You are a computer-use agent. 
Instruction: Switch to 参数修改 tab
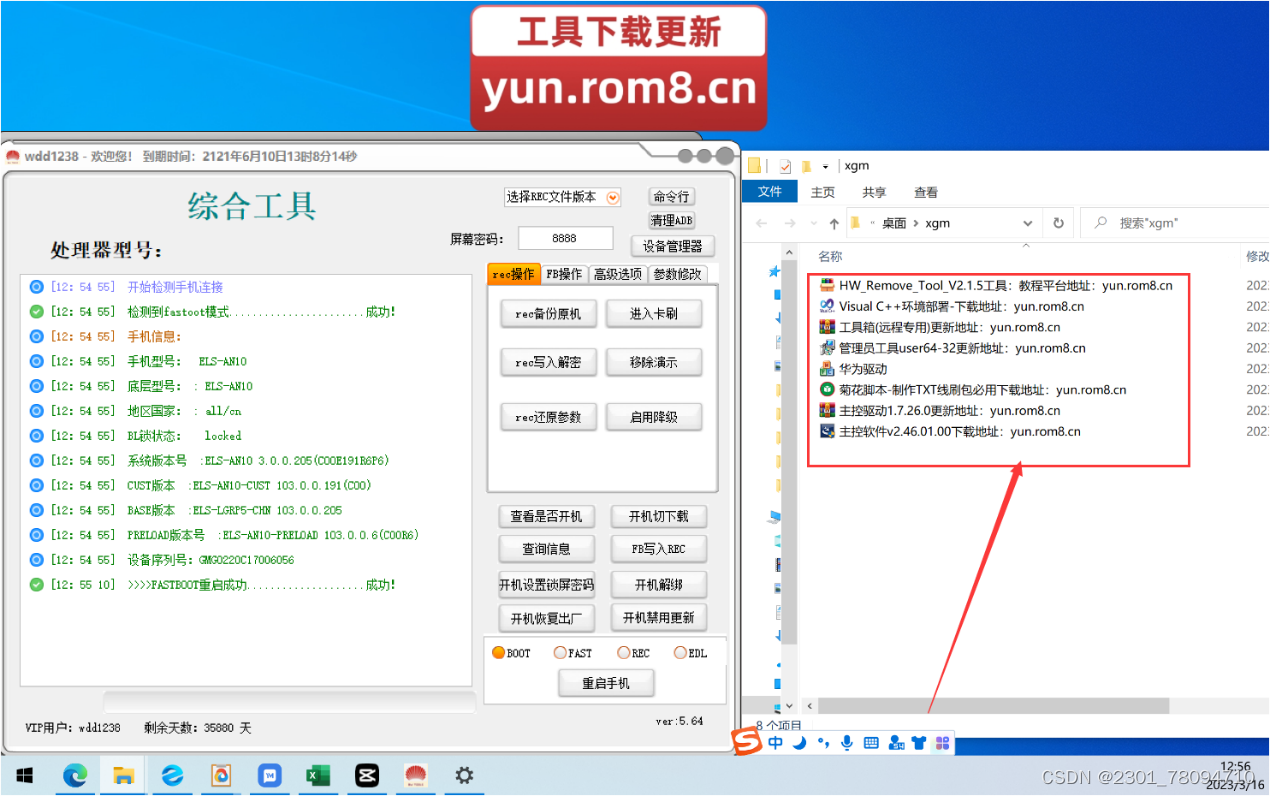click(x=677, y=274)
